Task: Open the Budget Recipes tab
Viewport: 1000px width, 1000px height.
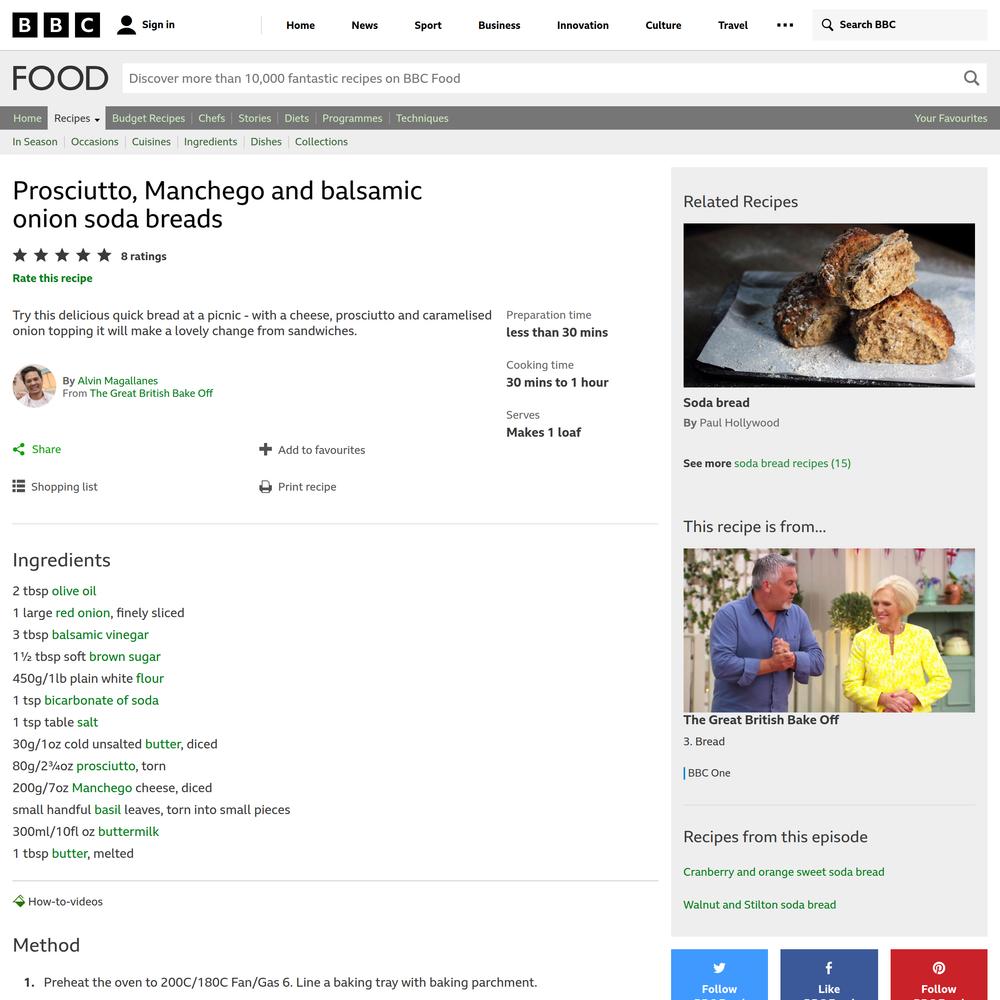Action: pyautogui.click(x=149, y=118)
